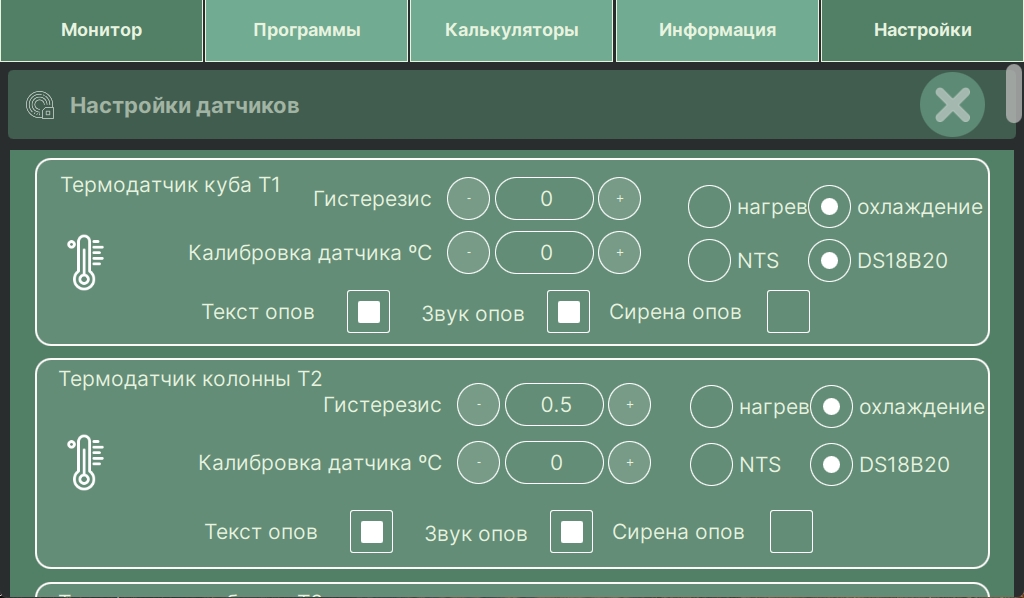1024x598 pixels.
Task: Enable 'Сирена опов' checkbox for T1
Action: [x=788, y=312]
